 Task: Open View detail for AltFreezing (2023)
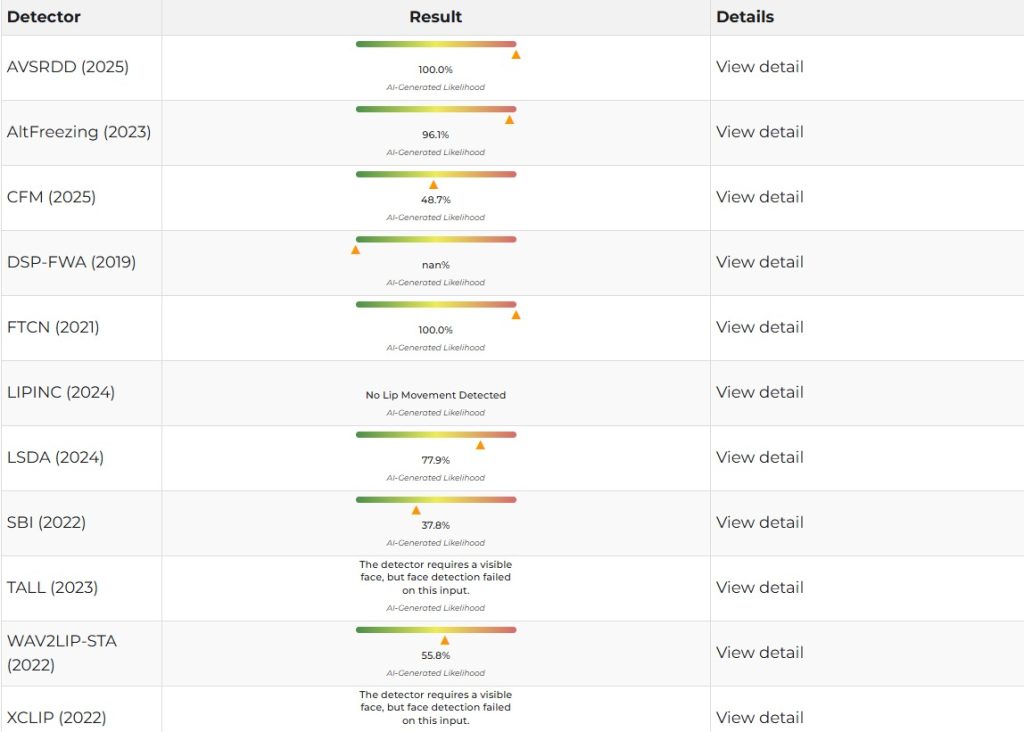760,132
